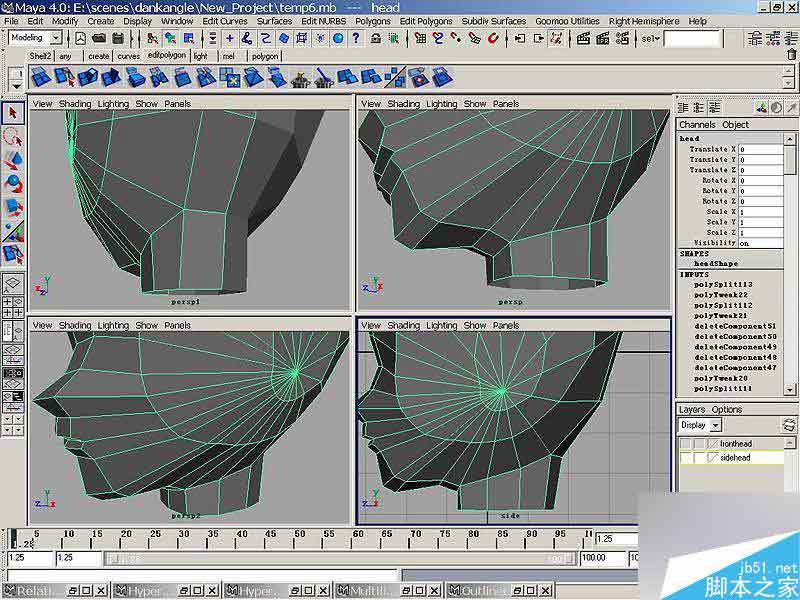Image resolution: width=800 pixels, height=600 pixels.
Task: Pick the Rotate tool in toolbox
Action: (x=13, y=183)
